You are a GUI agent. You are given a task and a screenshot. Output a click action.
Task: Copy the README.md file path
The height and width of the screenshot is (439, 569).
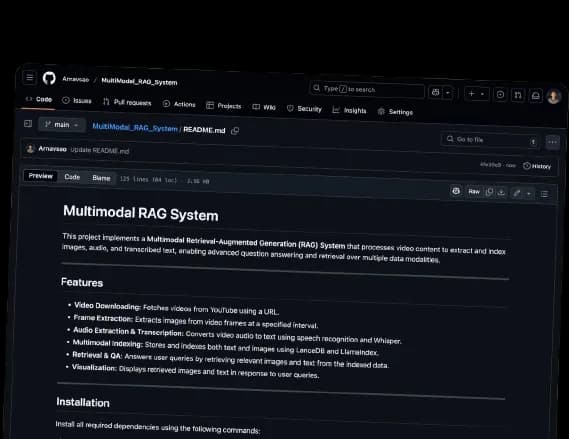[235, 131]
